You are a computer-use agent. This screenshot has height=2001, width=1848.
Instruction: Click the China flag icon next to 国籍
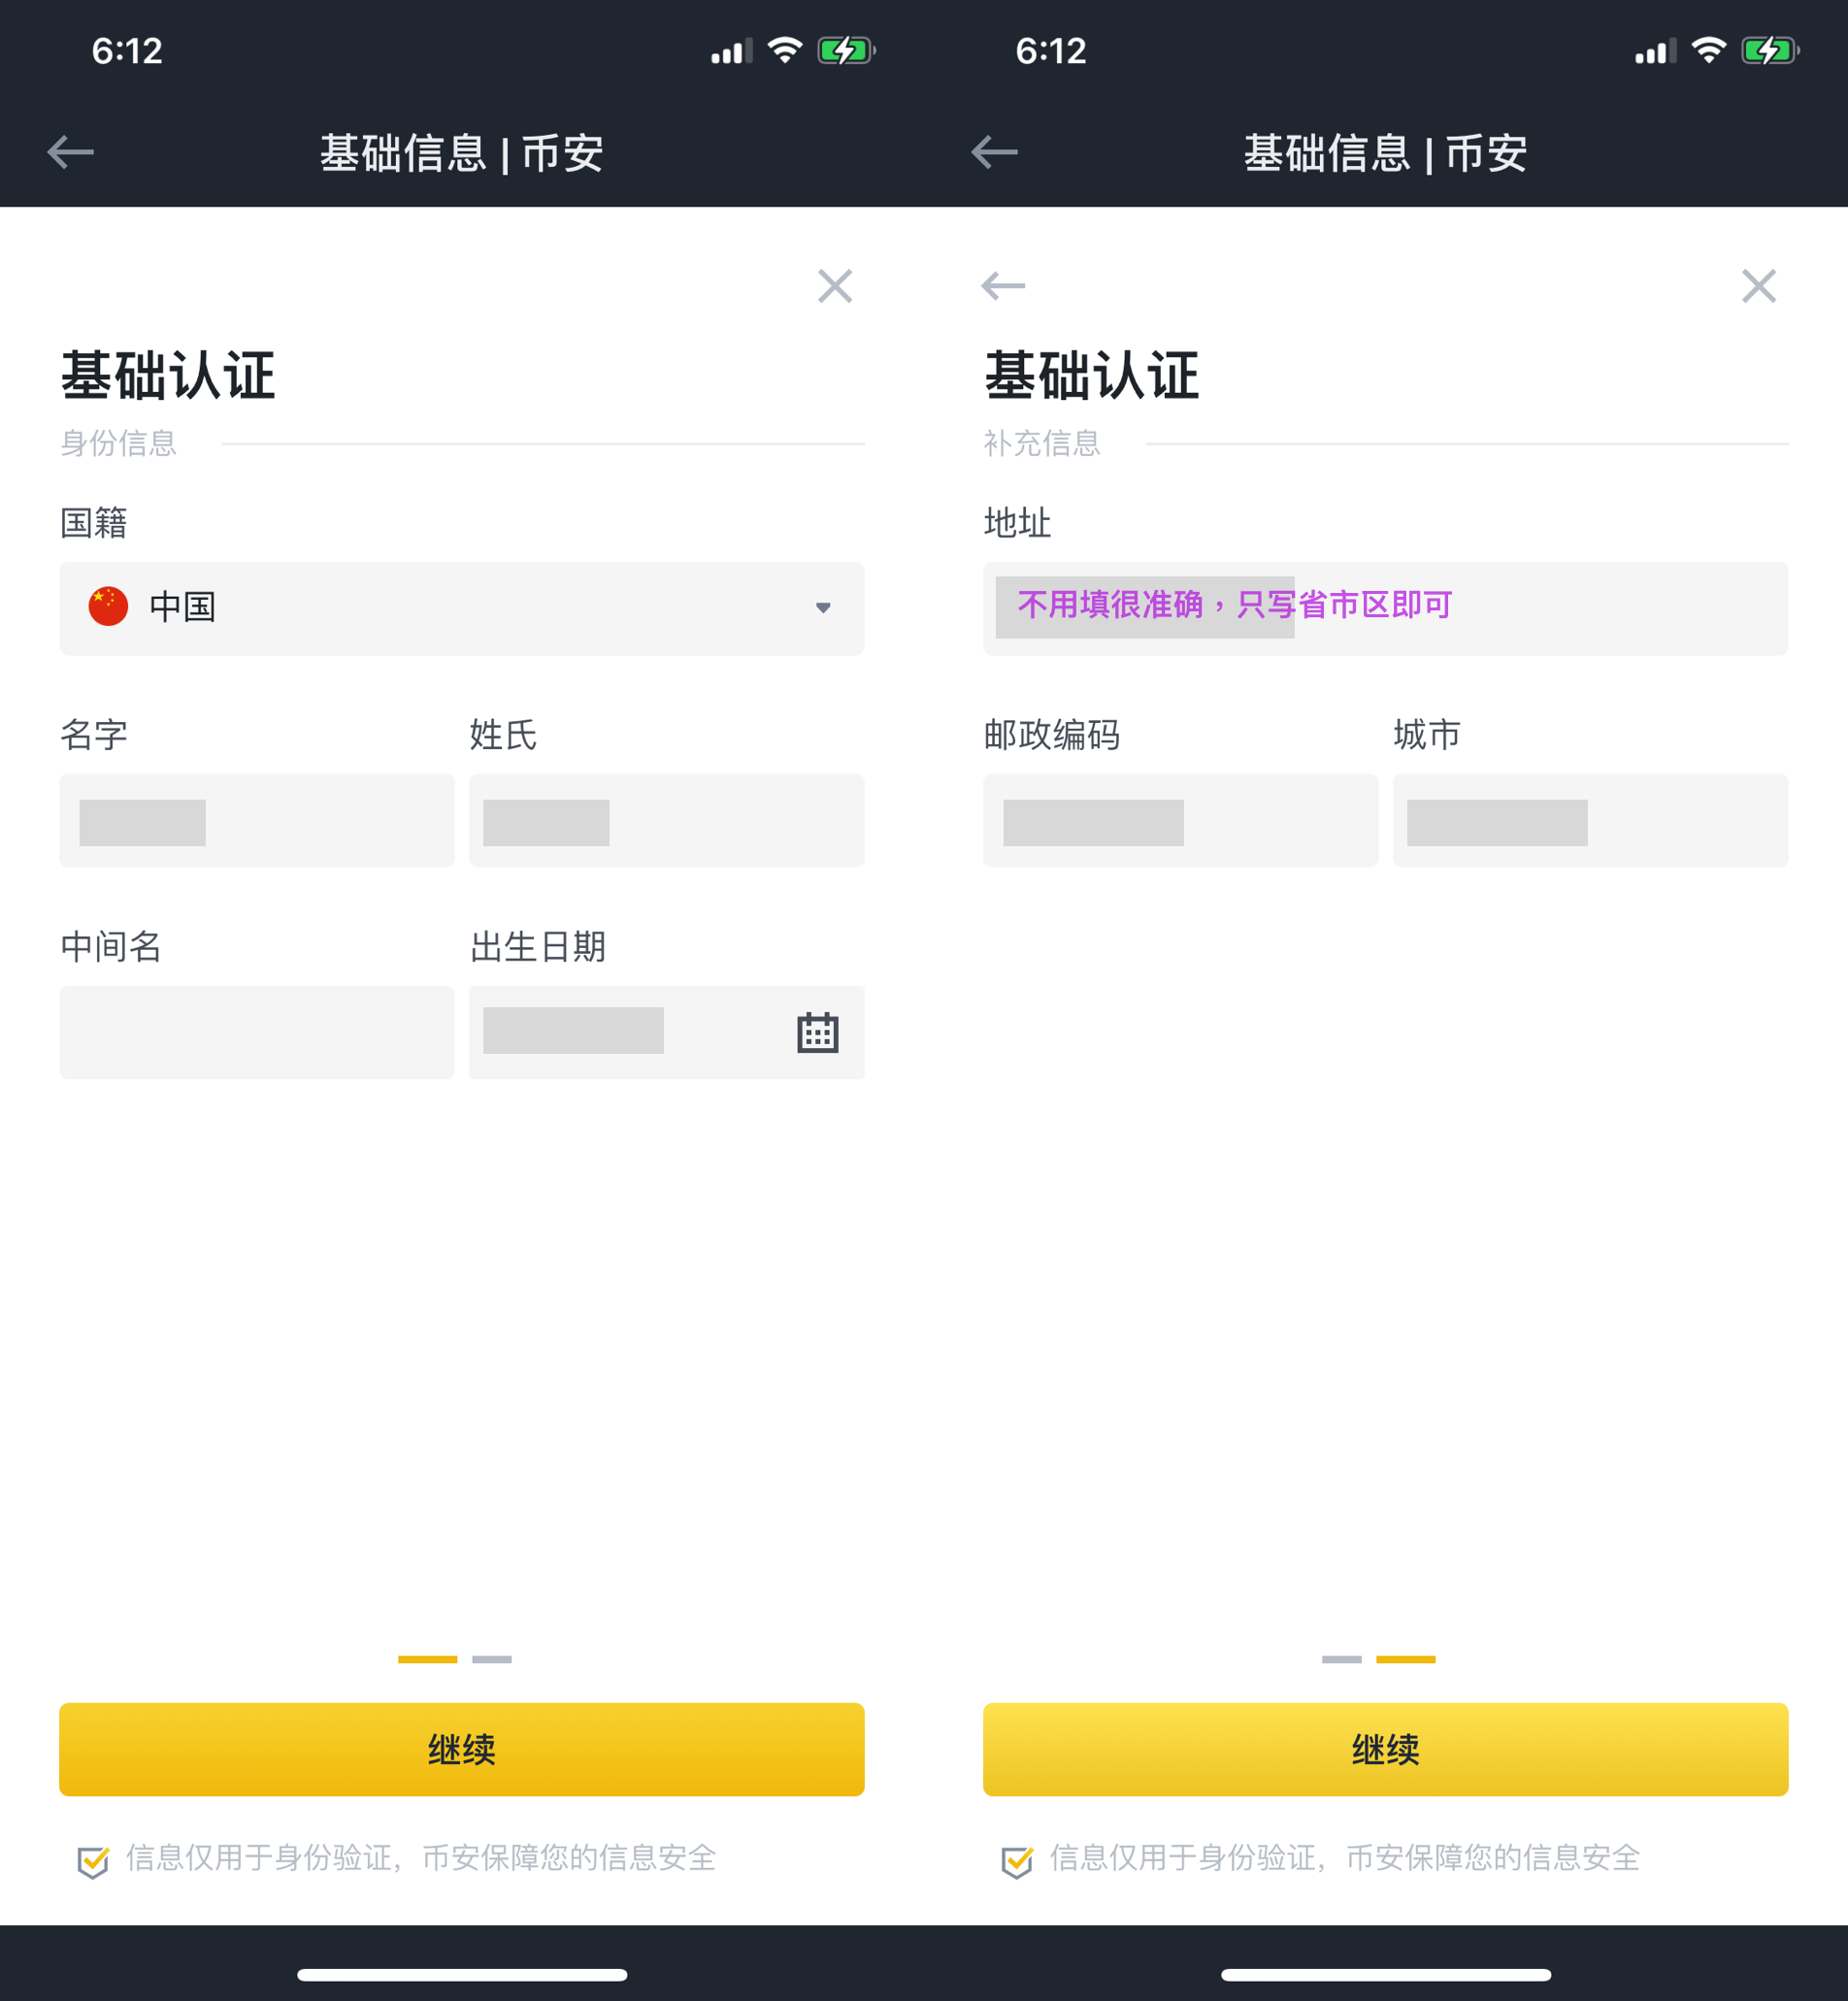point(107,606)
